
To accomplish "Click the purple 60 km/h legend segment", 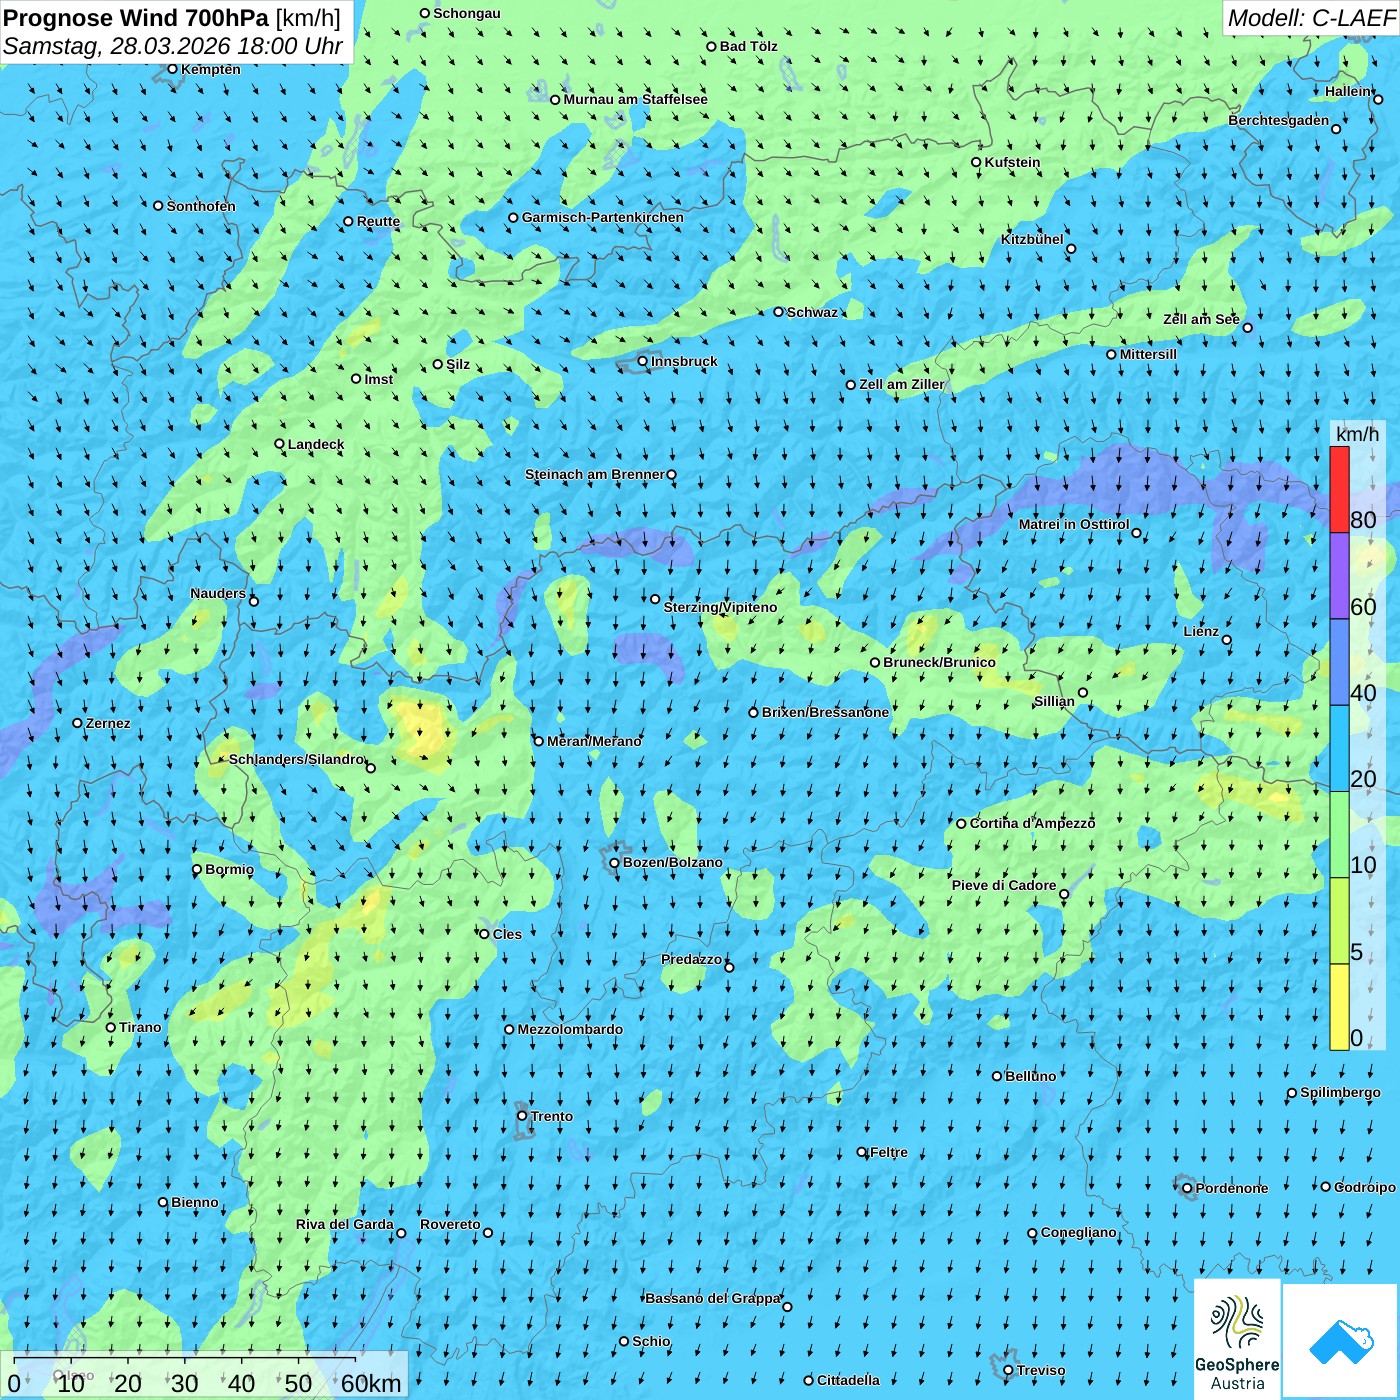I will (1339, 576).
